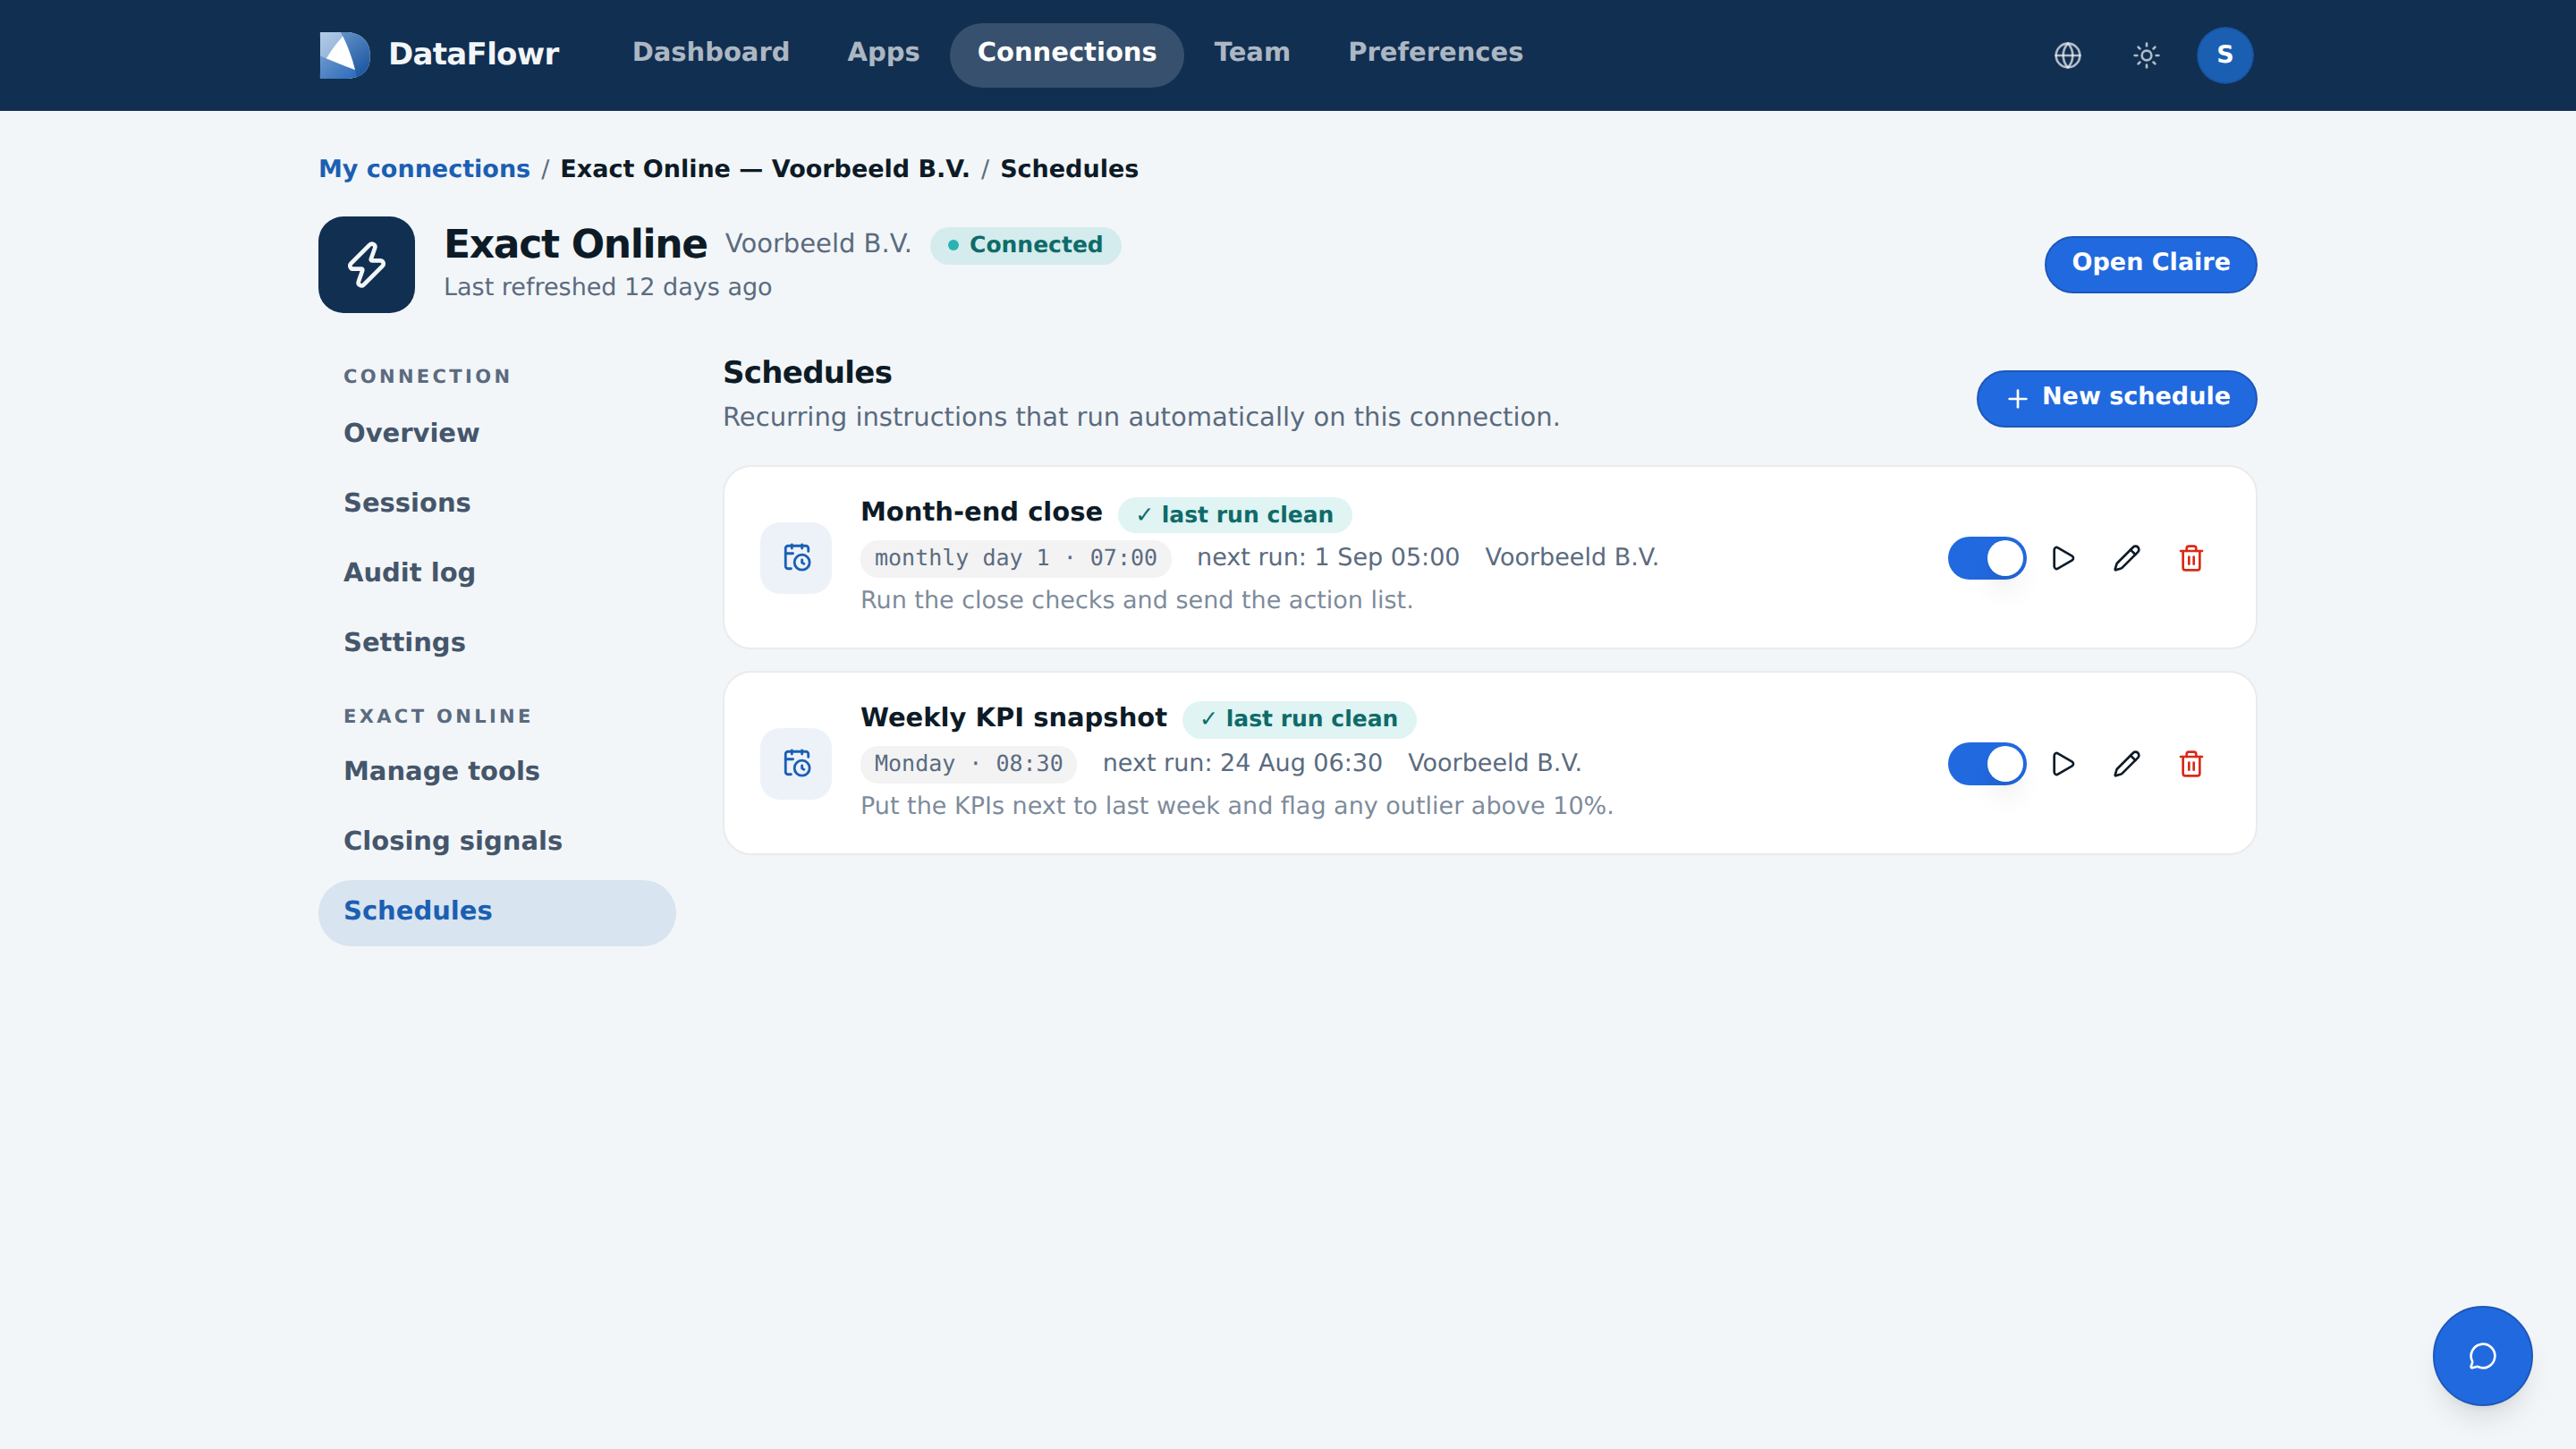
Task: Open Audit log in the sidebar
Action: coord(496,573)
